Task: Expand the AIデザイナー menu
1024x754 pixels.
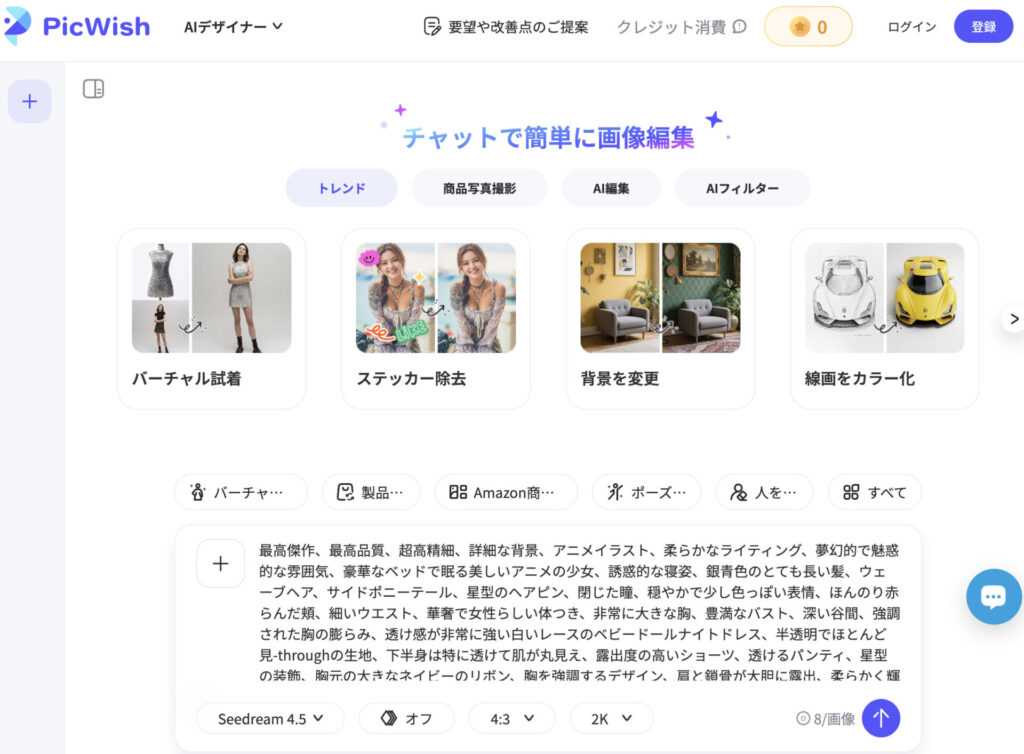Action: click(233, 27)
